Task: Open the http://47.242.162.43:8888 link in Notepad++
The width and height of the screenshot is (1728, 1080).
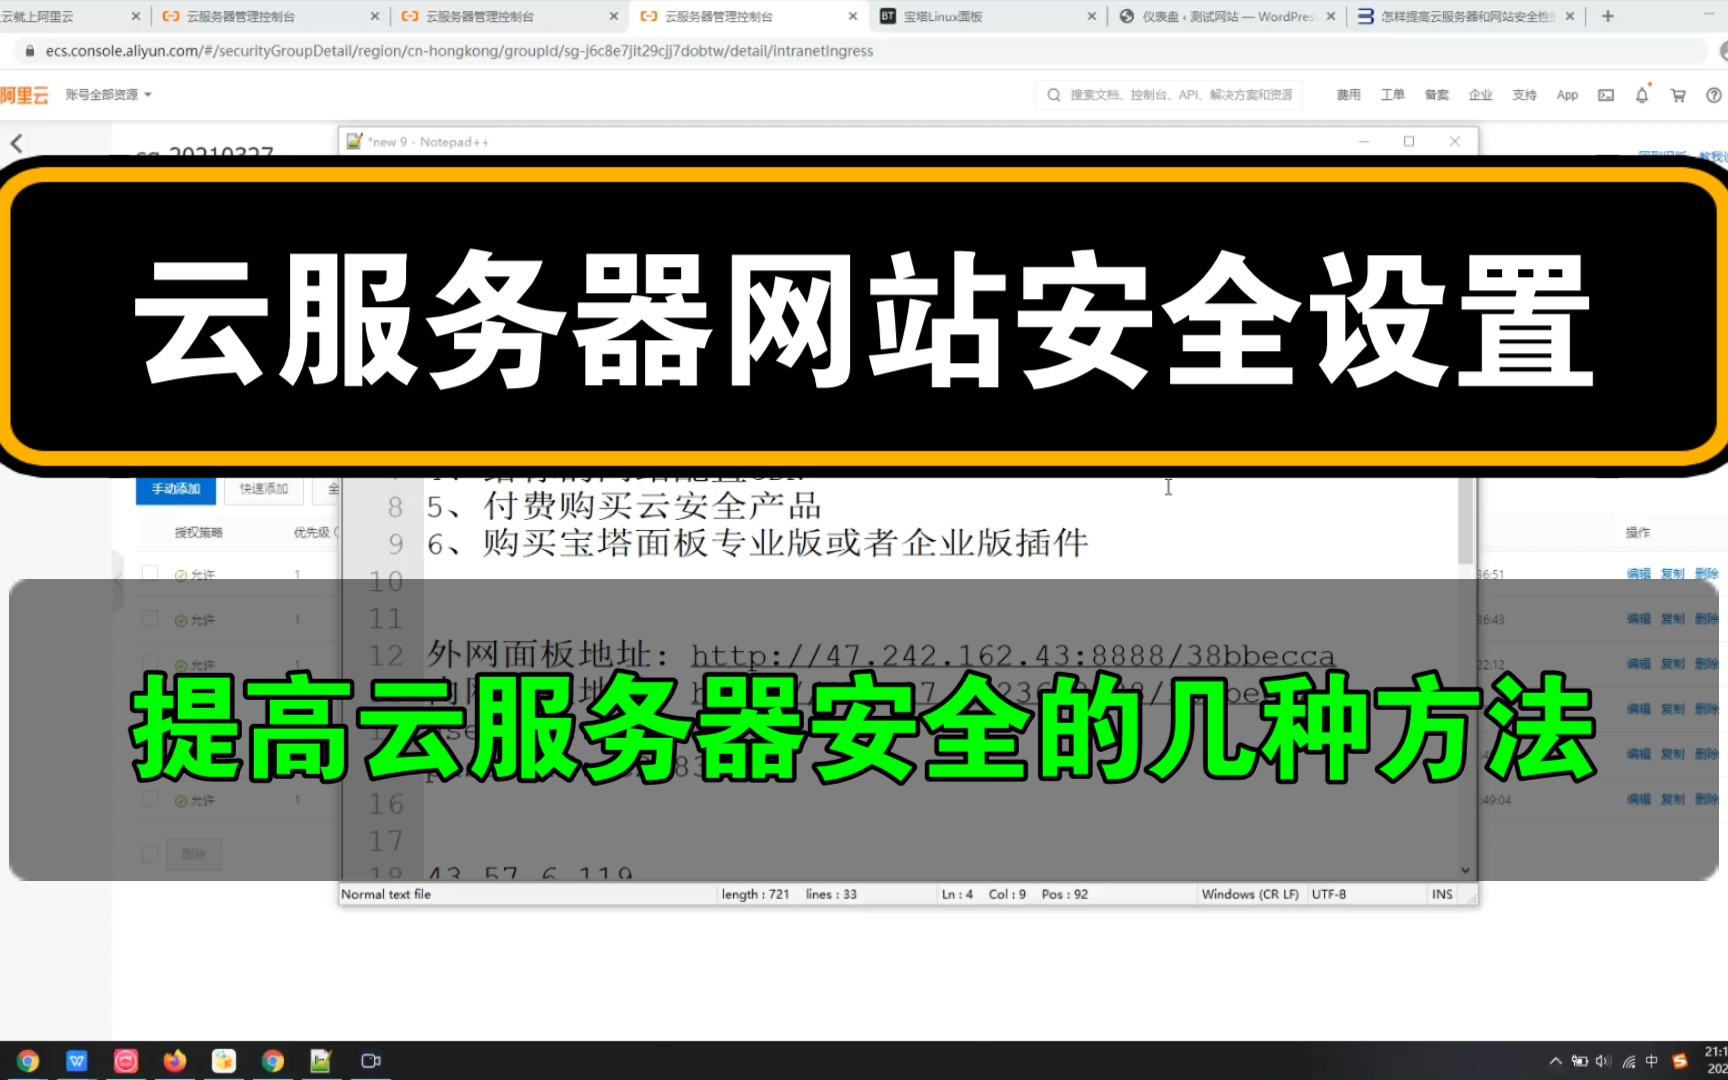Action: pyautogui.click(x=1013, y=656)
